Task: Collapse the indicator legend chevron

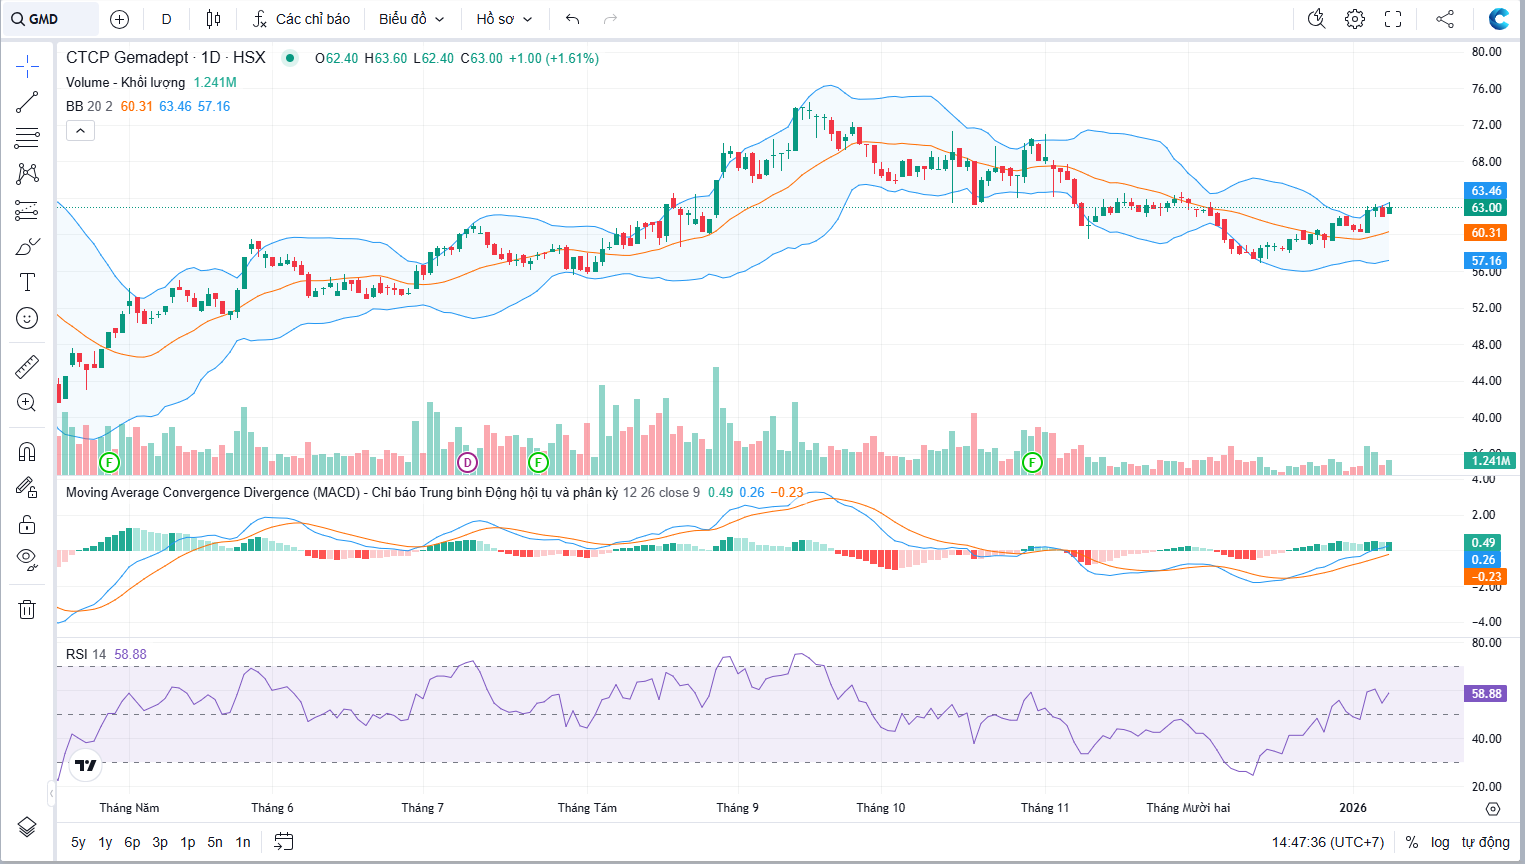Action: (80, 130)
